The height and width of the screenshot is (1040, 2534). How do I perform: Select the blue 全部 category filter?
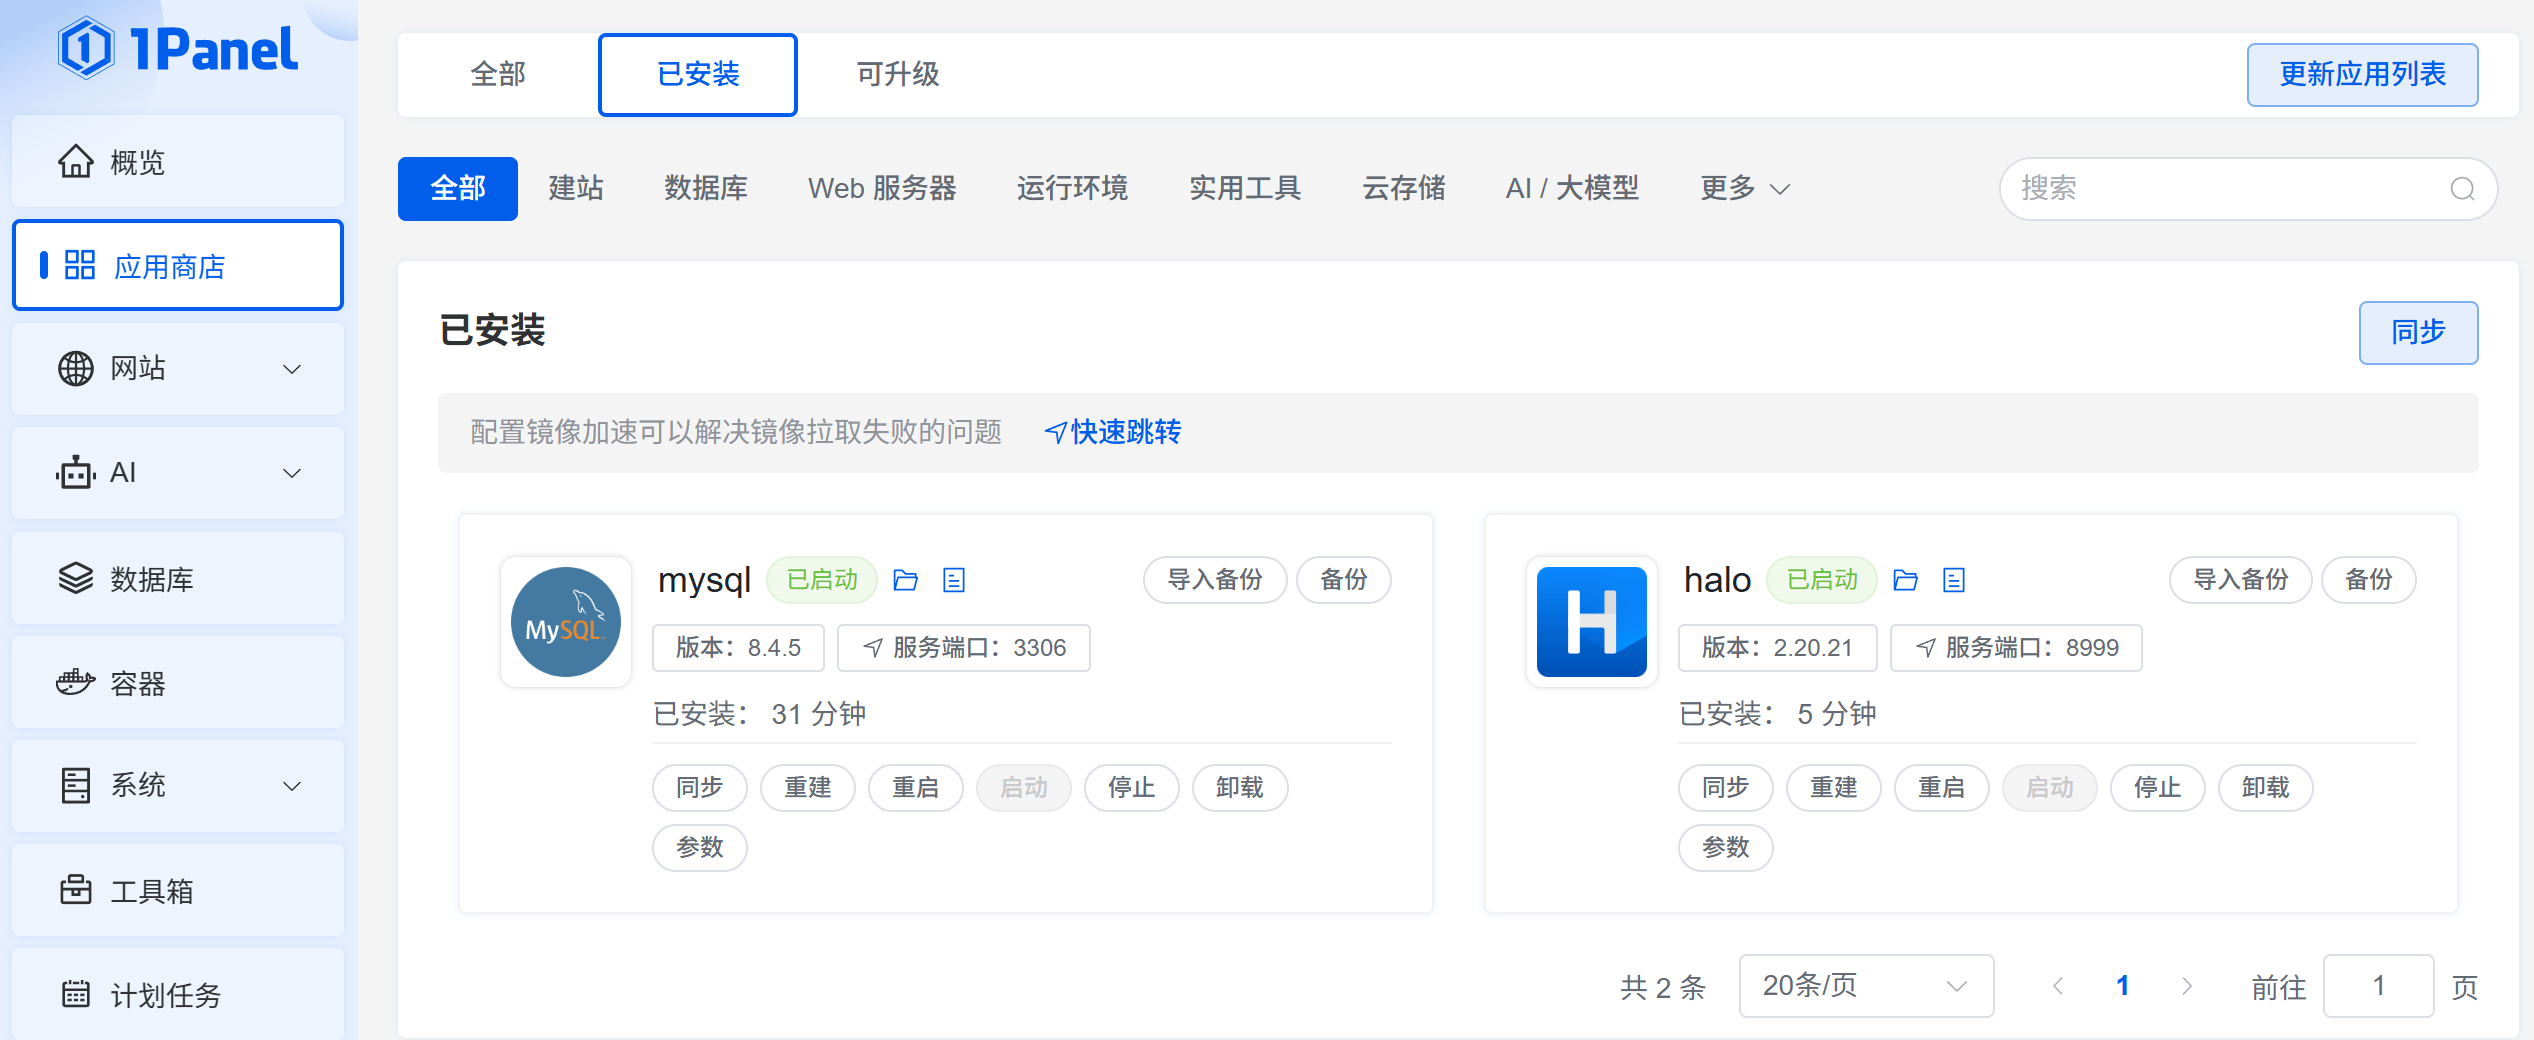click(458, 188)
